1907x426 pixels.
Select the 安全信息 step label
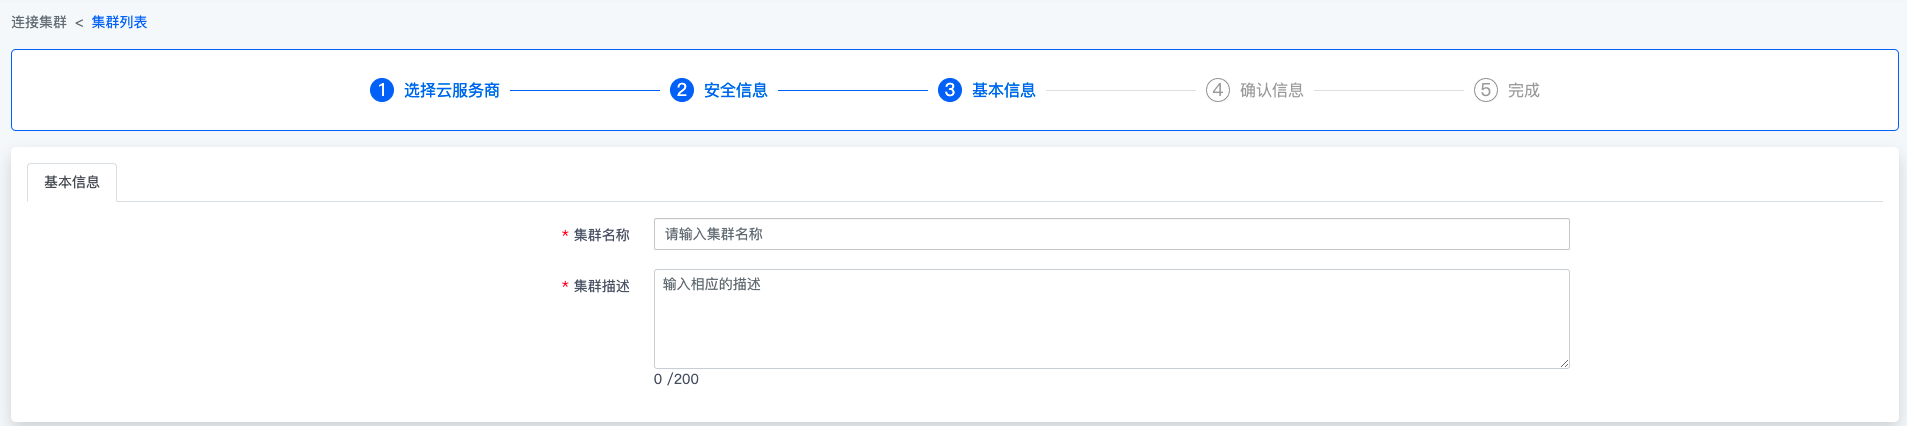point(736,90)
